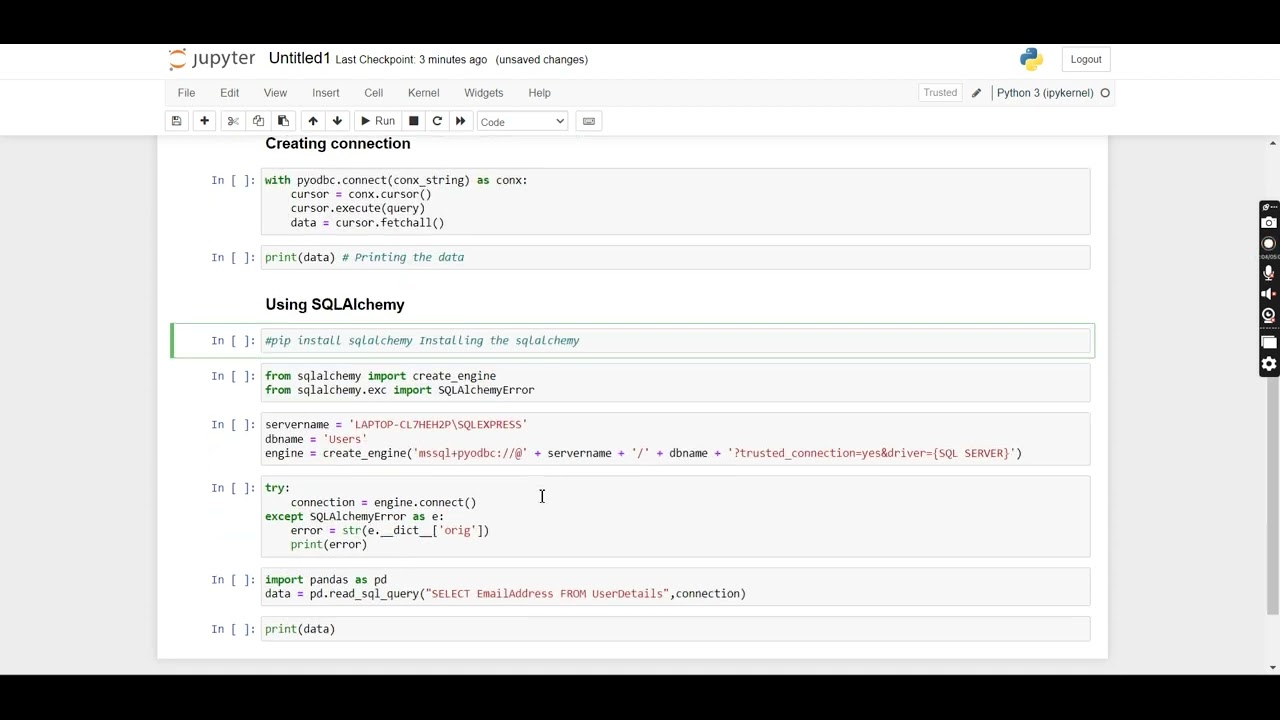Image resolution: width=1280 pixels, height=720 pixels.
Task: Select the print(data) # Printing the data cell
Action: (675, 257)
